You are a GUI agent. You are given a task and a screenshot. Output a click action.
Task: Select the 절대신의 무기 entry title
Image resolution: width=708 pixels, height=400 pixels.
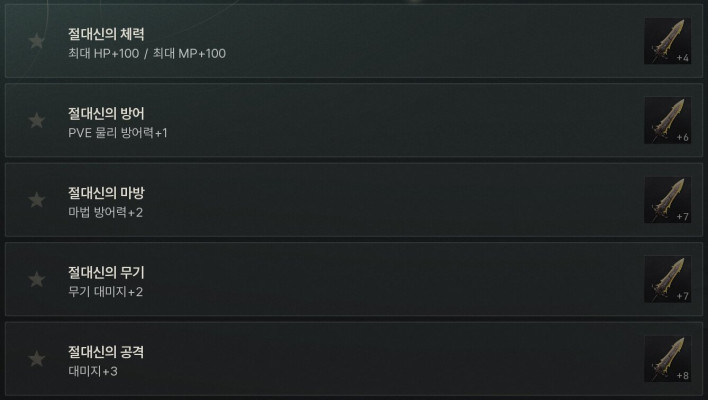[106, 272]
